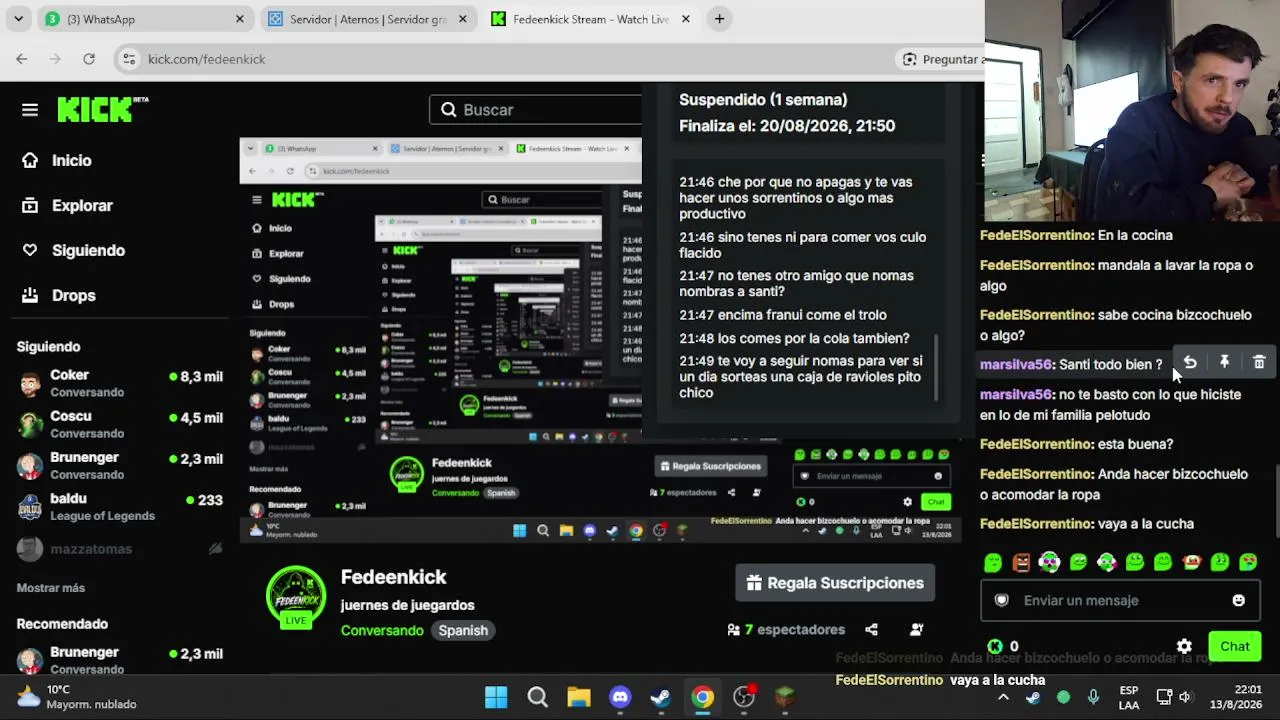Screen dimensions: 1280x720
Task: Reload the current page
Action: coord(89,59)
